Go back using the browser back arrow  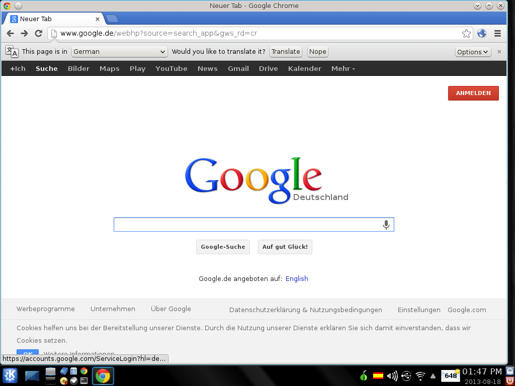(10, 33)
